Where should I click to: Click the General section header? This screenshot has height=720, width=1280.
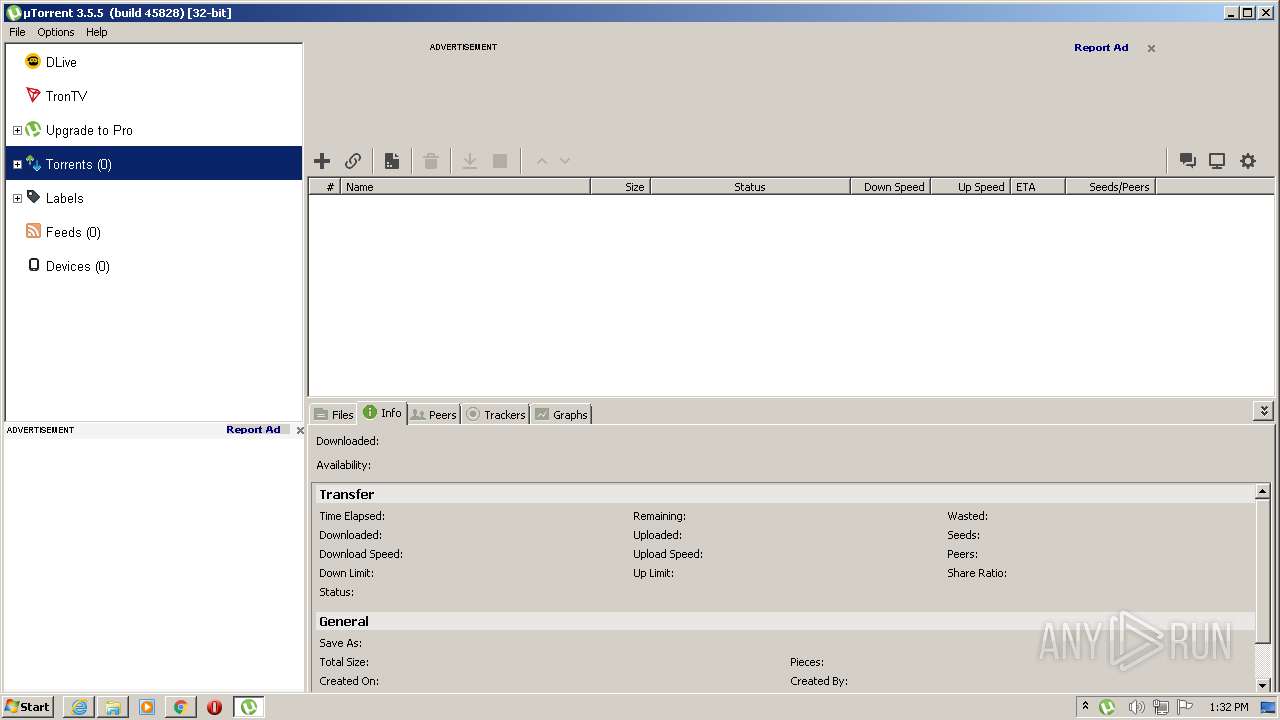click(784, 621)
